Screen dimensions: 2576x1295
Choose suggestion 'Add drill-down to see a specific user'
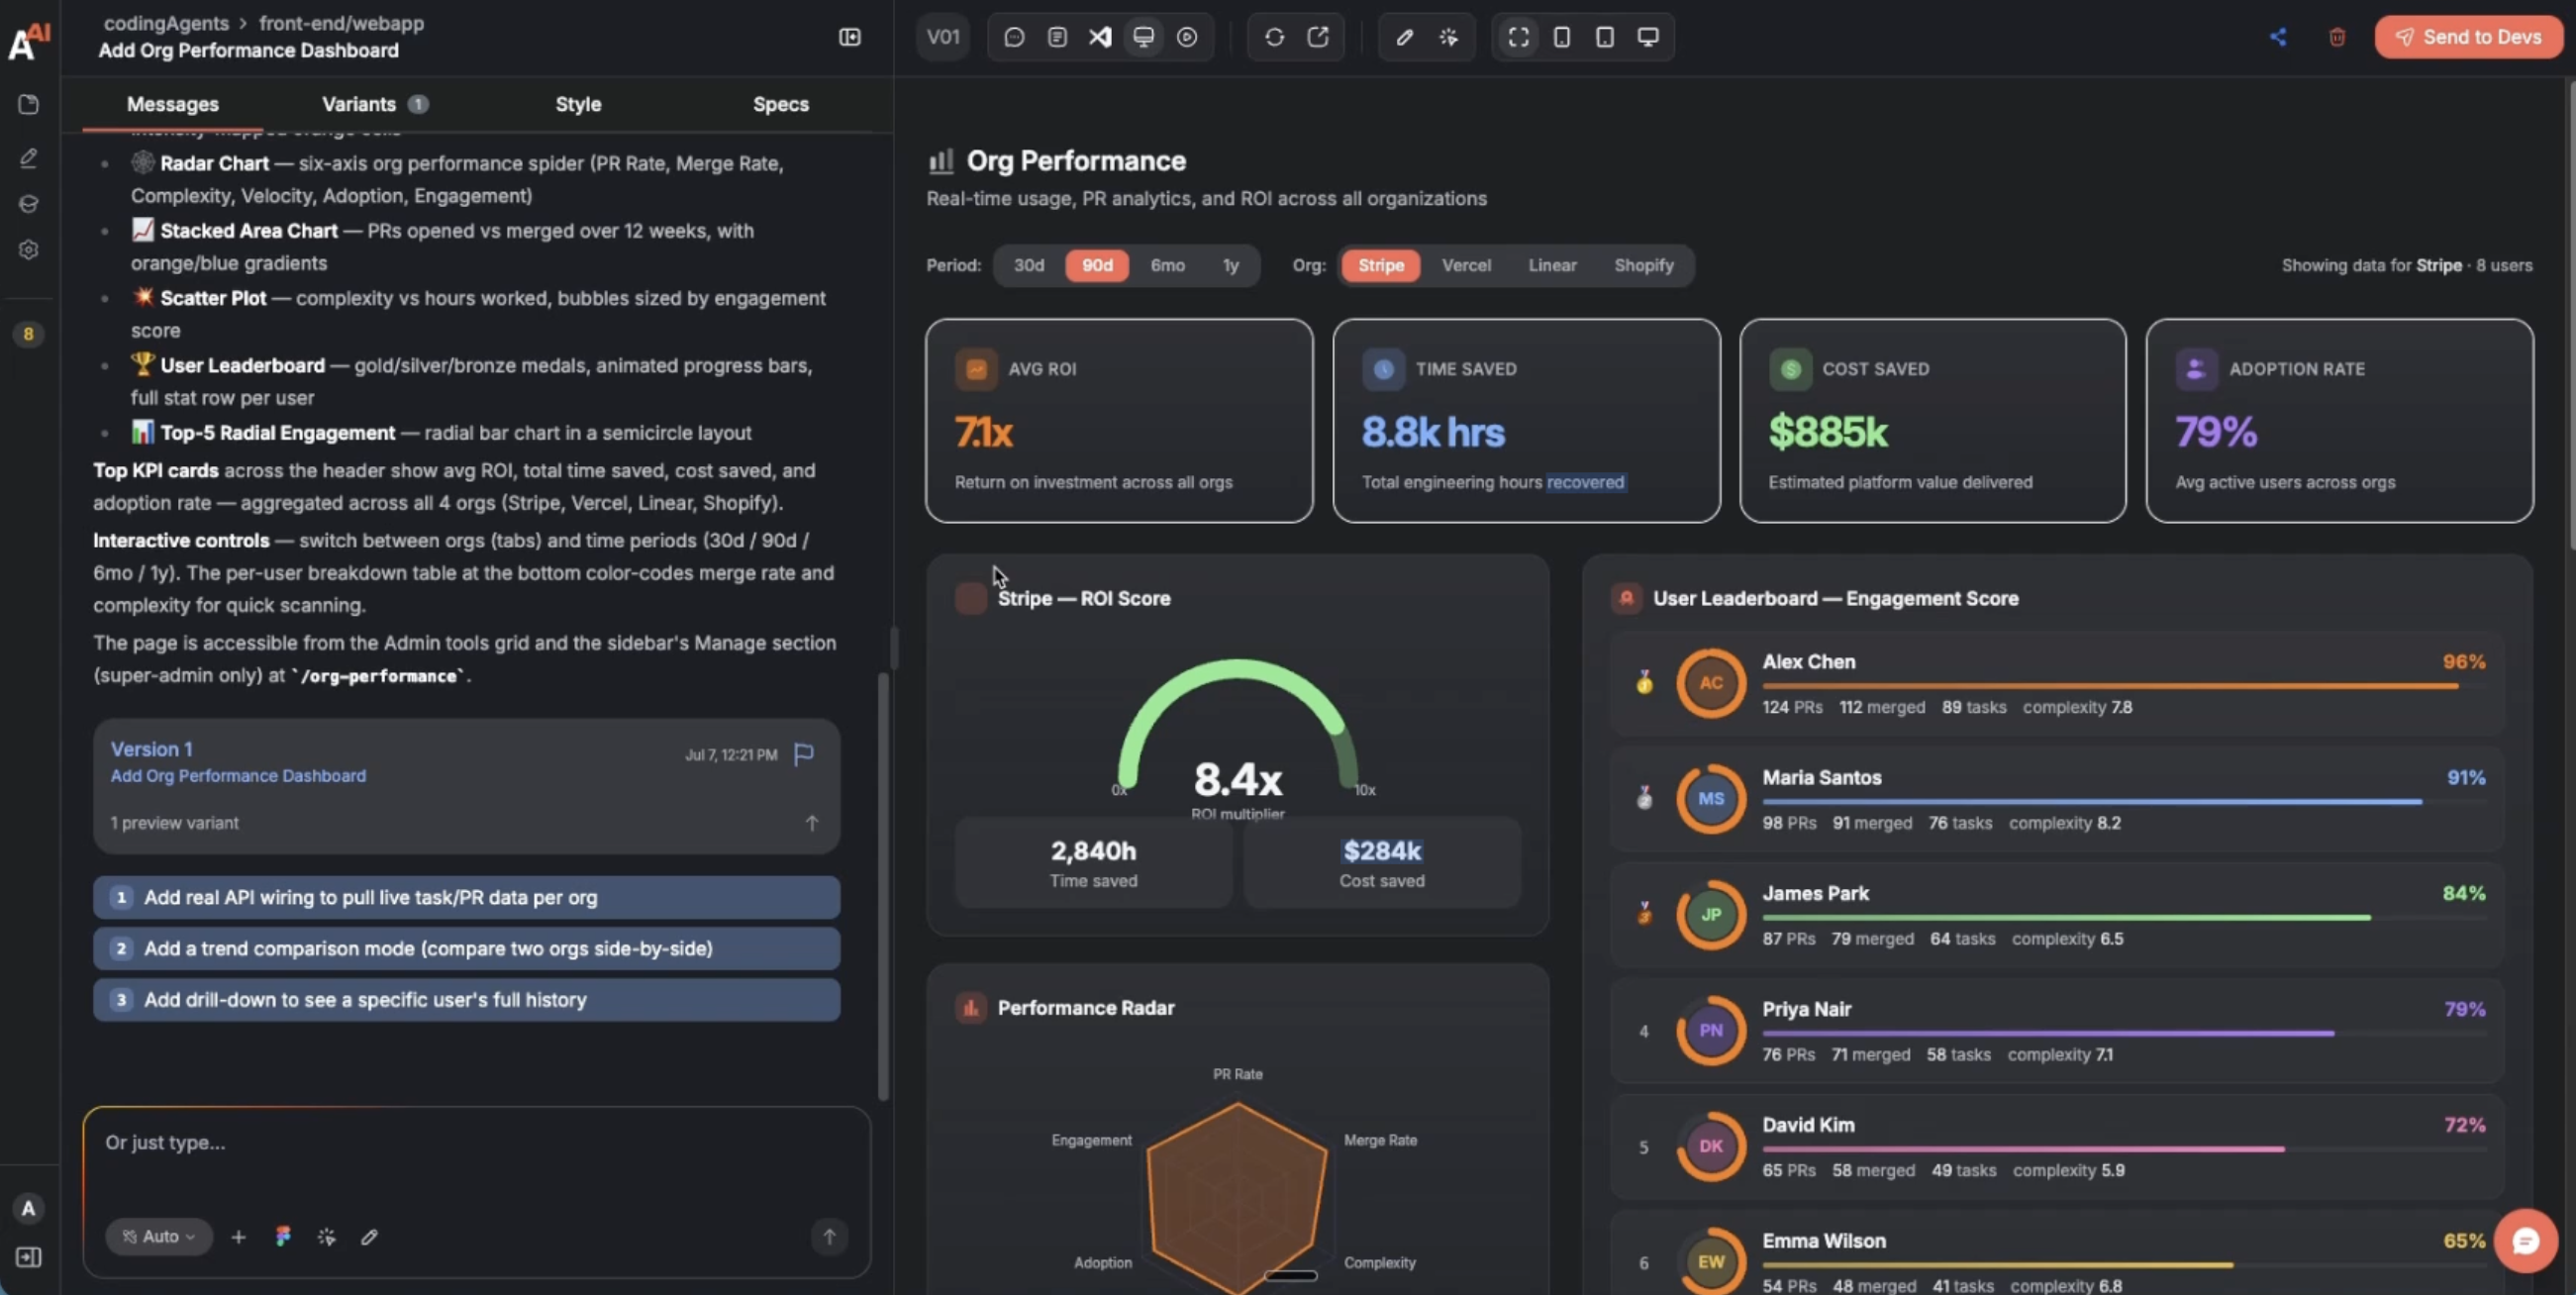point(466,999)
